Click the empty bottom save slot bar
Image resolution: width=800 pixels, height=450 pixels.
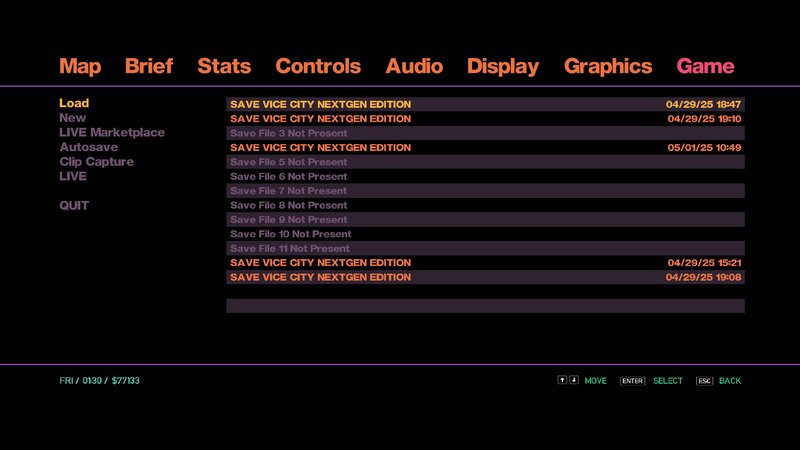(x=485, y=306)
